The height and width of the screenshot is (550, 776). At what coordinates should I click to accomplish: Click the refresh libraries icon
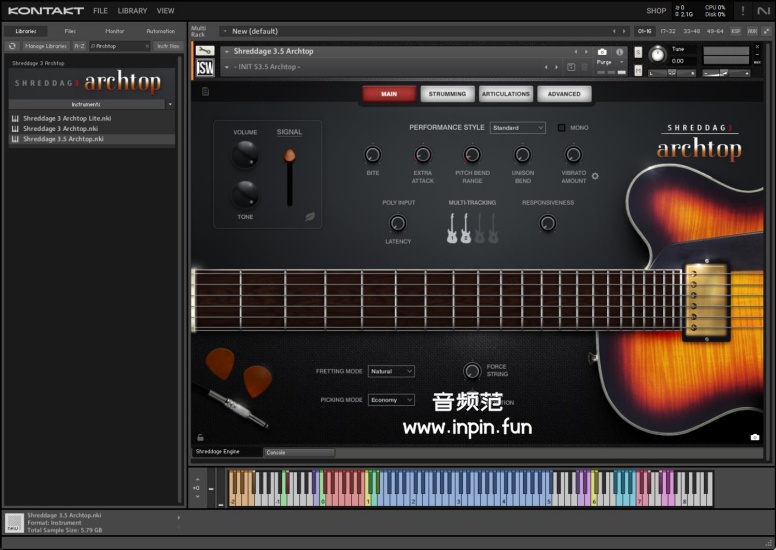pos(13,46)
